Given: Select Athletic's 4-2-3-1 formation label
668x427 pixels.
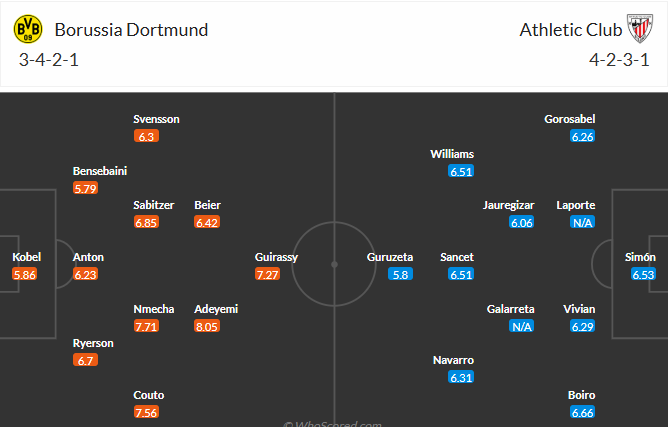Looking at the screenshot, I should pyautogui.click(x=620, y=58).
